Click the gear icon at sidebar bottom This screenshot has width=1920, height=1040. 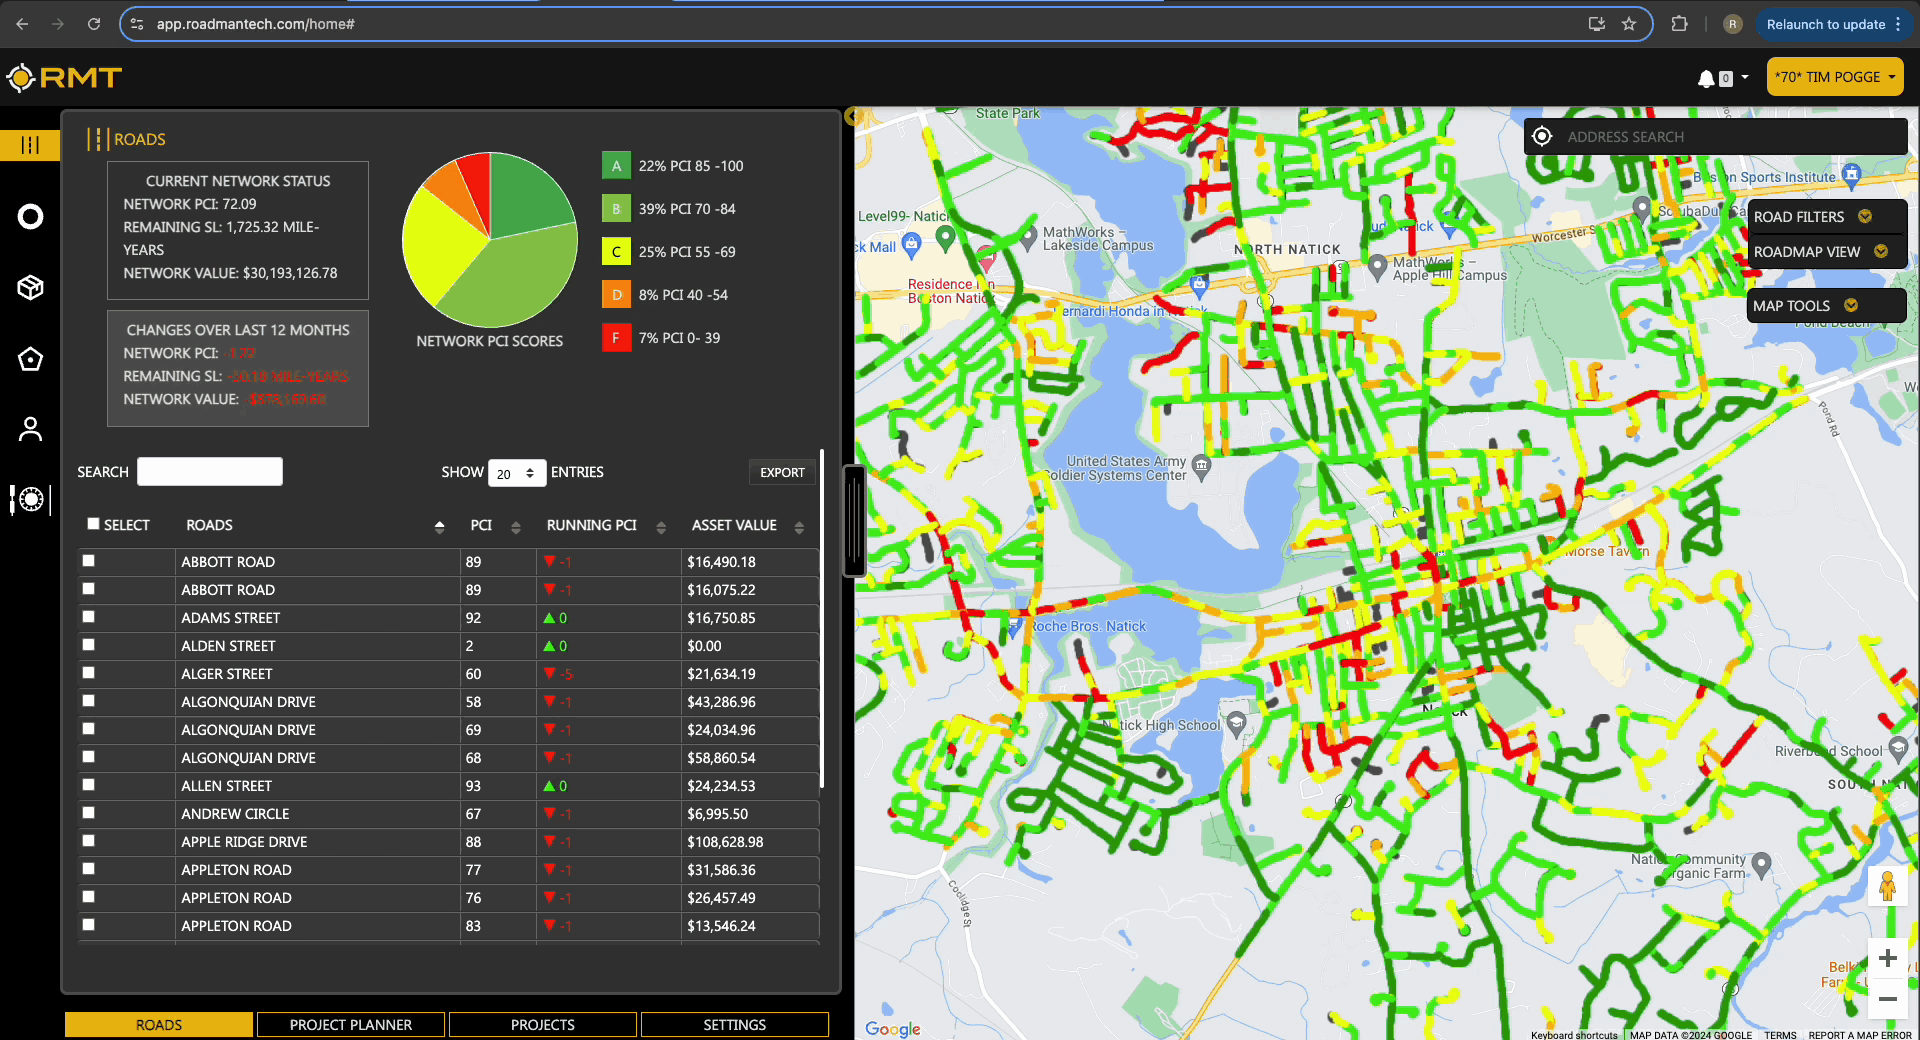pyautogui.click(x=30, y=500)
